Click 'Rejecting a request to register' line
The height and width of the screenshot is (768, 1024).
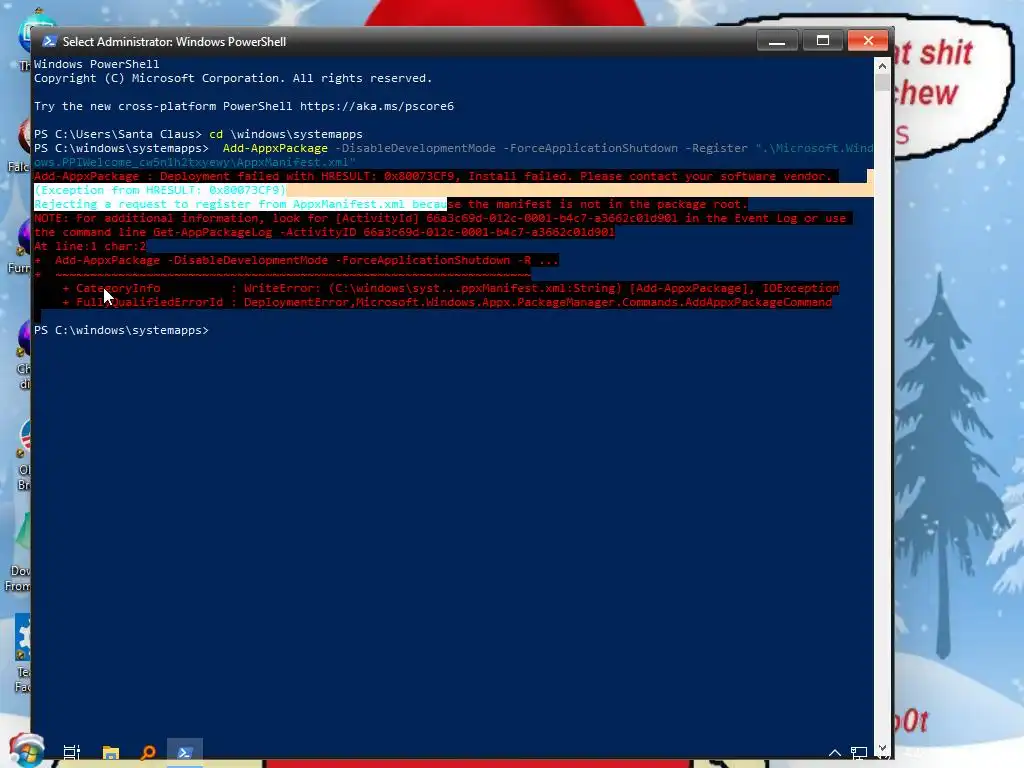(x=391, y=204)
